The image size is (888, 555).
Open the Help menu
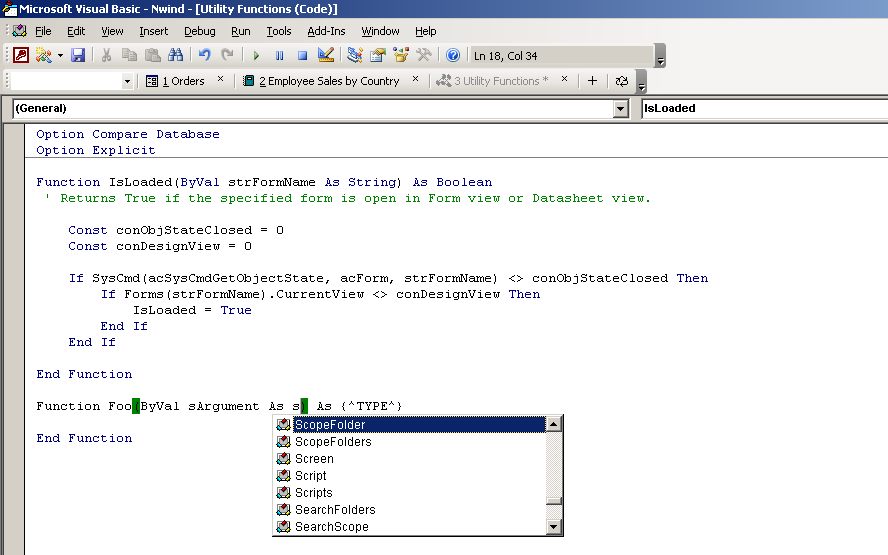click(425, 31)
